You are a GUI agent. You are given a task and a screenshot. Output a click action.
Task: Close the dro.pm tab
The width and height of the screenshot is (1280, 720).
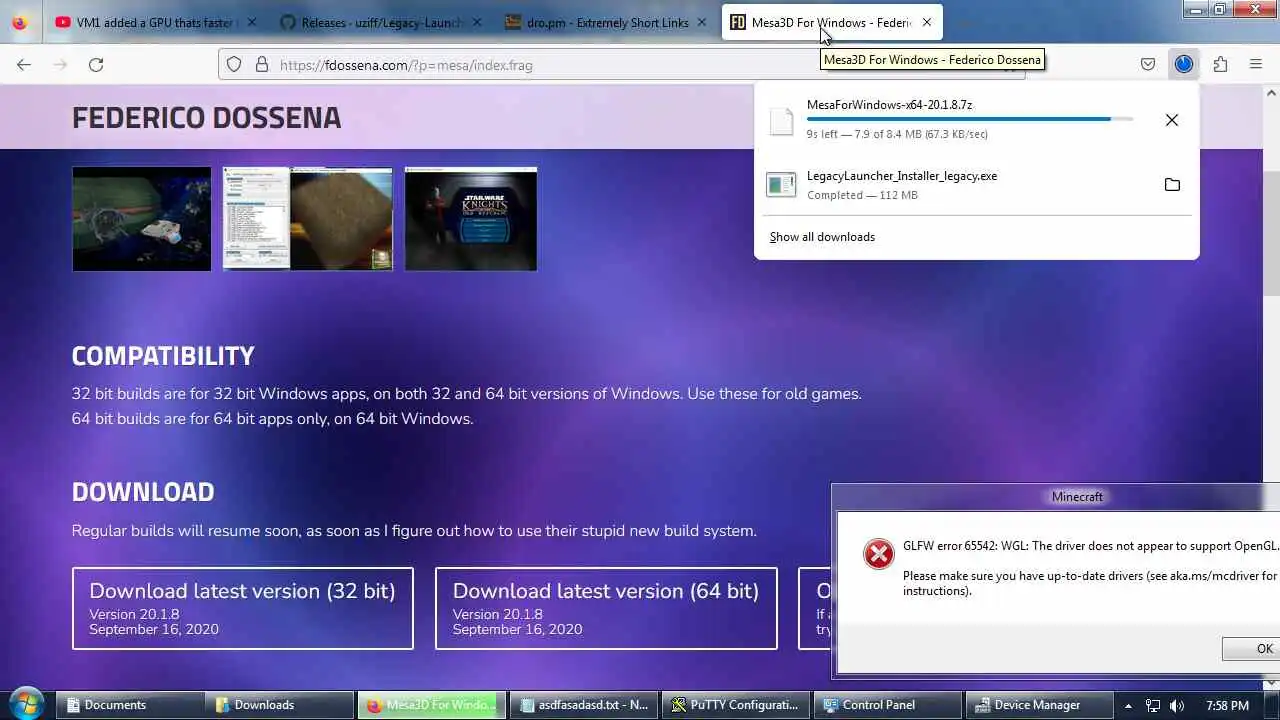click(x=701, y=22)
